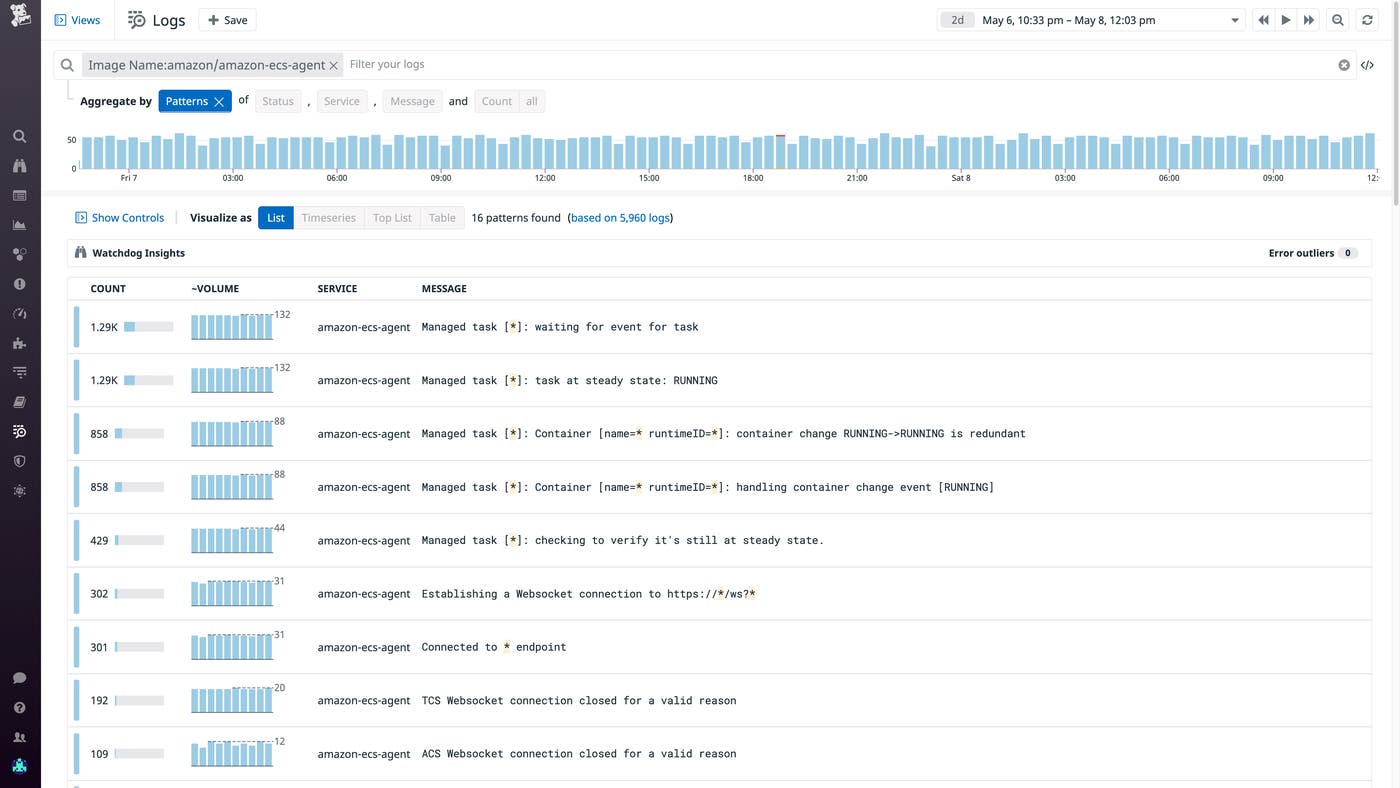Open the Notebooks icon in the left sidebar
Viewport: 1400px width, 788px height.
[19, 401]
